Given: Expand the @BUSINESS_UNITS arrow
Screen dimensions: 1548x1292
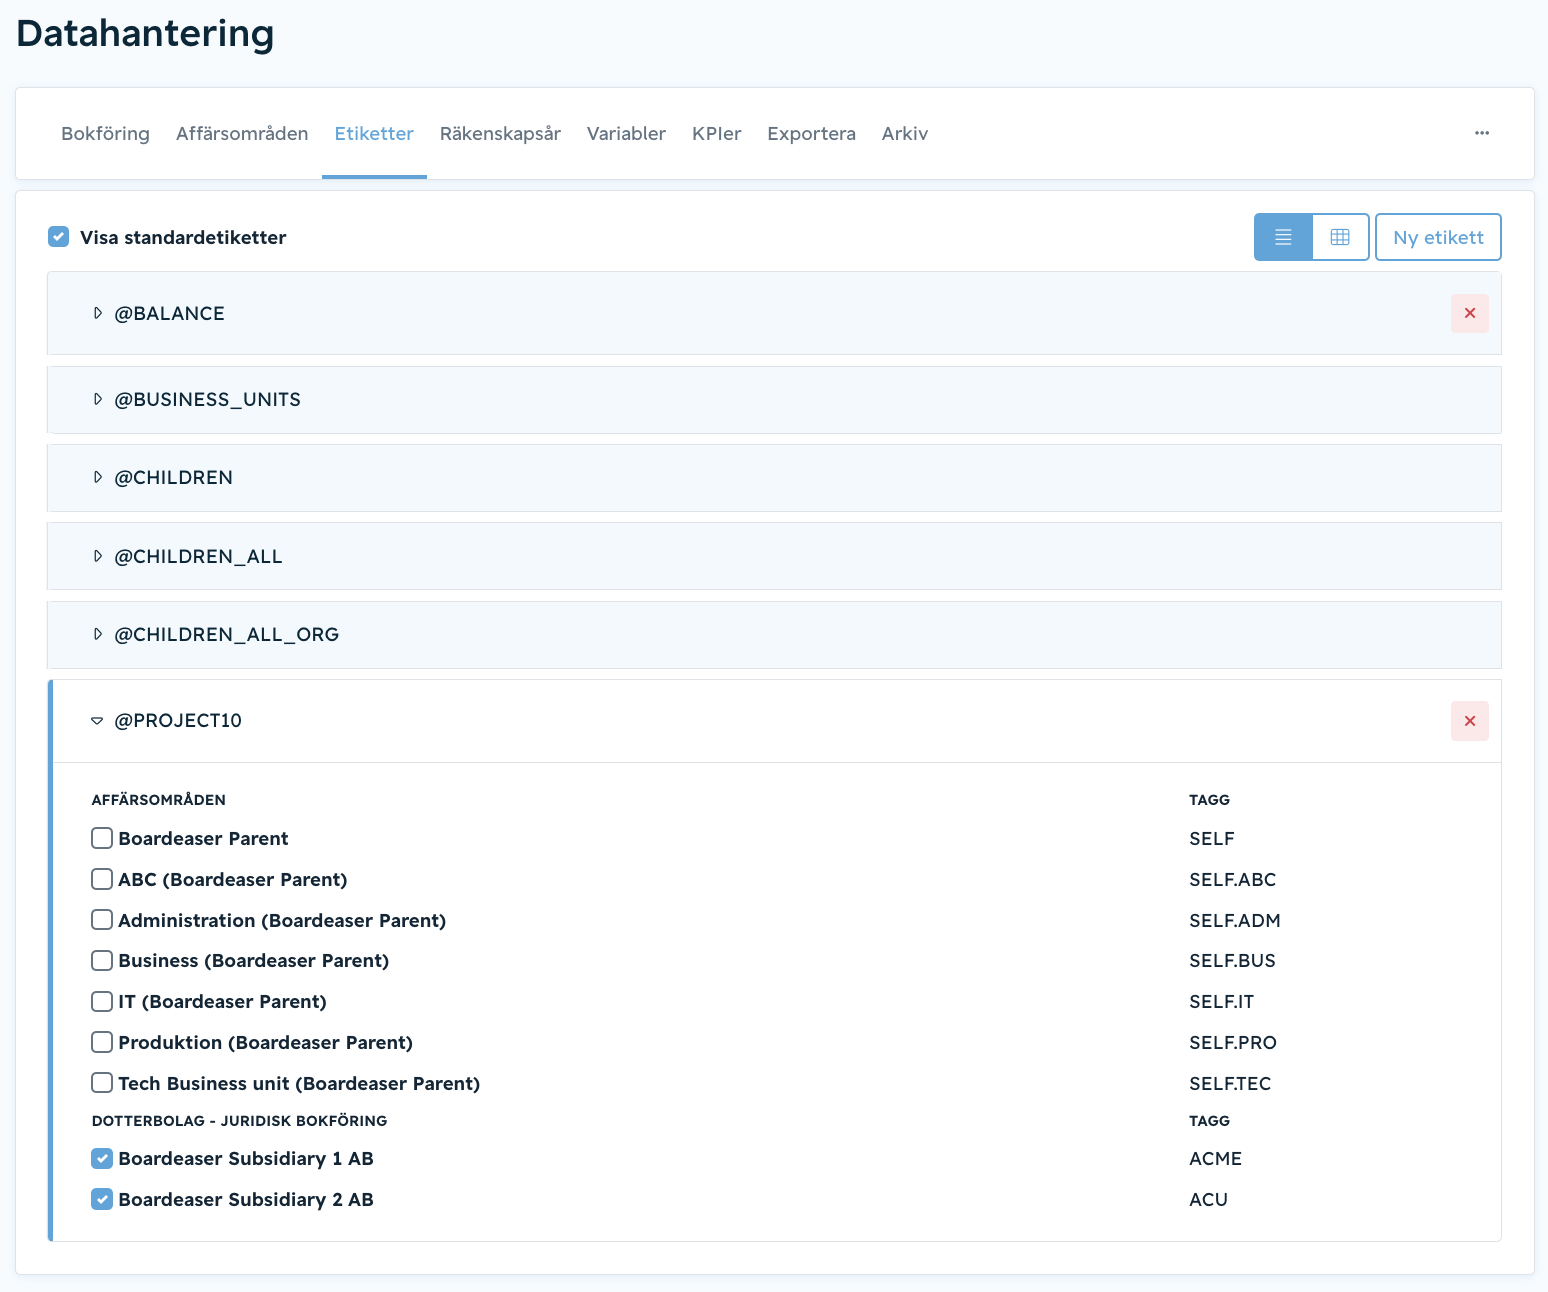Looking at the screenshot, I should 97,399.
